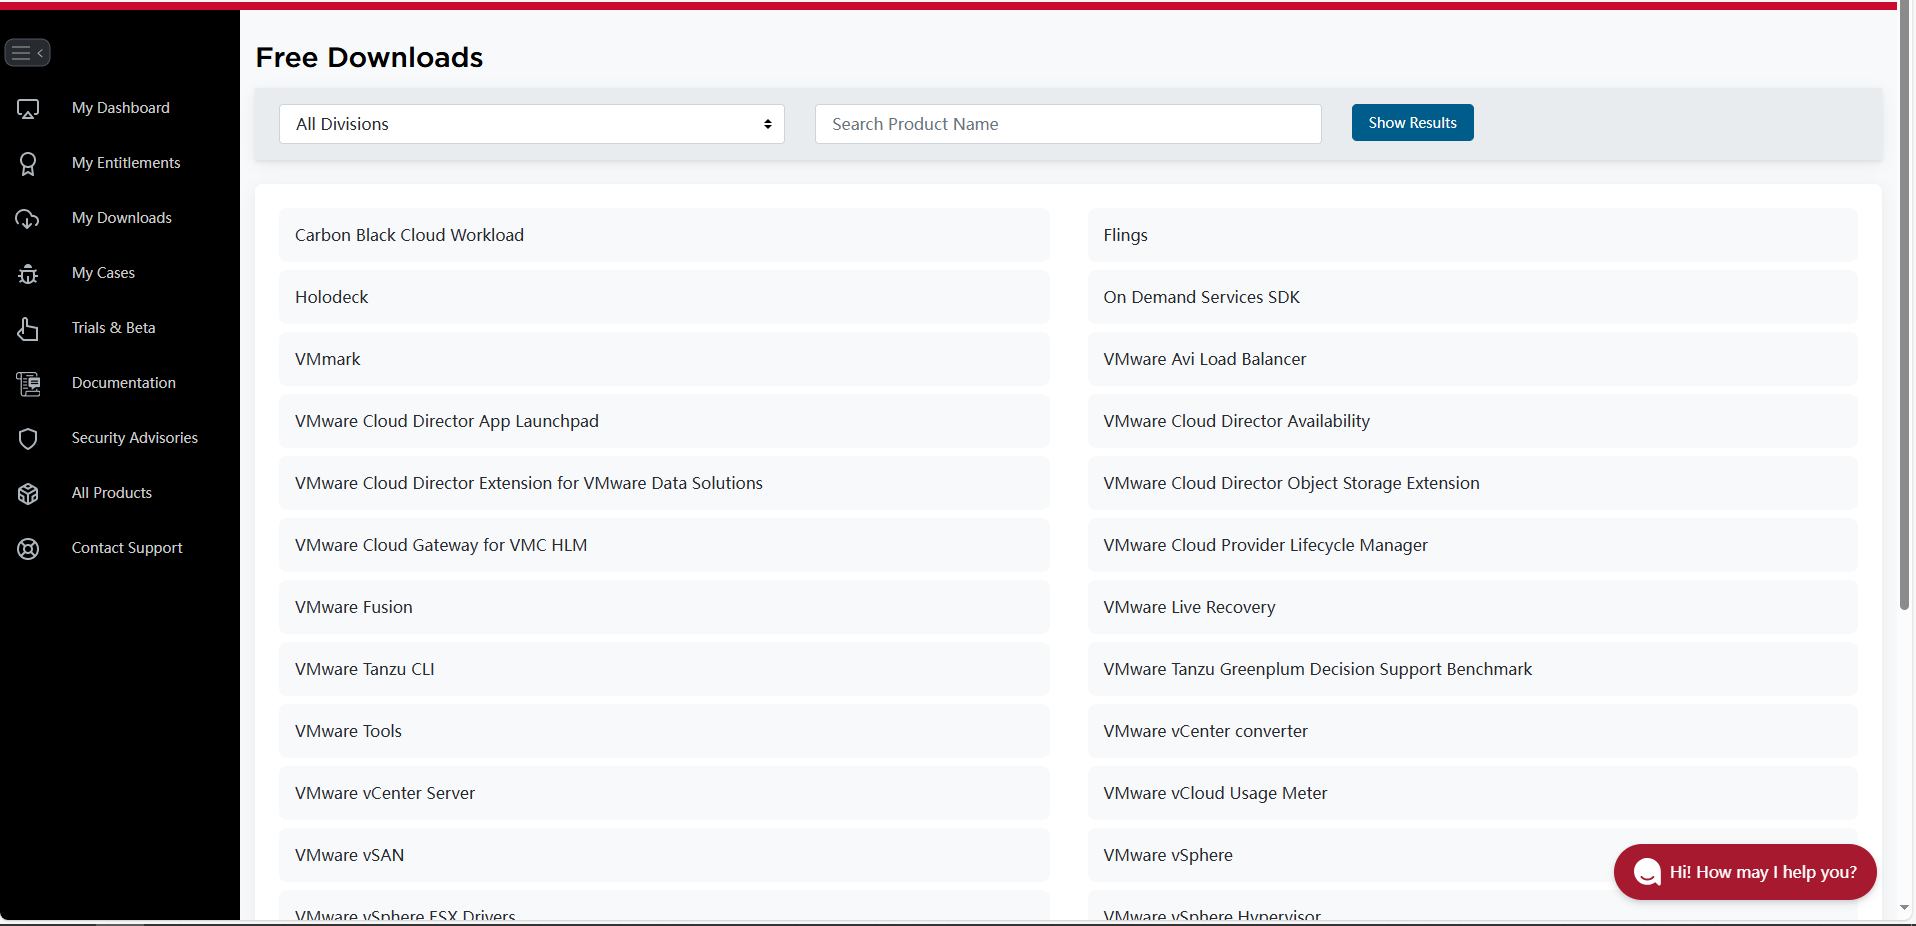Click the scrollbar down arrow
Screen dimensions: 1916x926
point(1905,908)
